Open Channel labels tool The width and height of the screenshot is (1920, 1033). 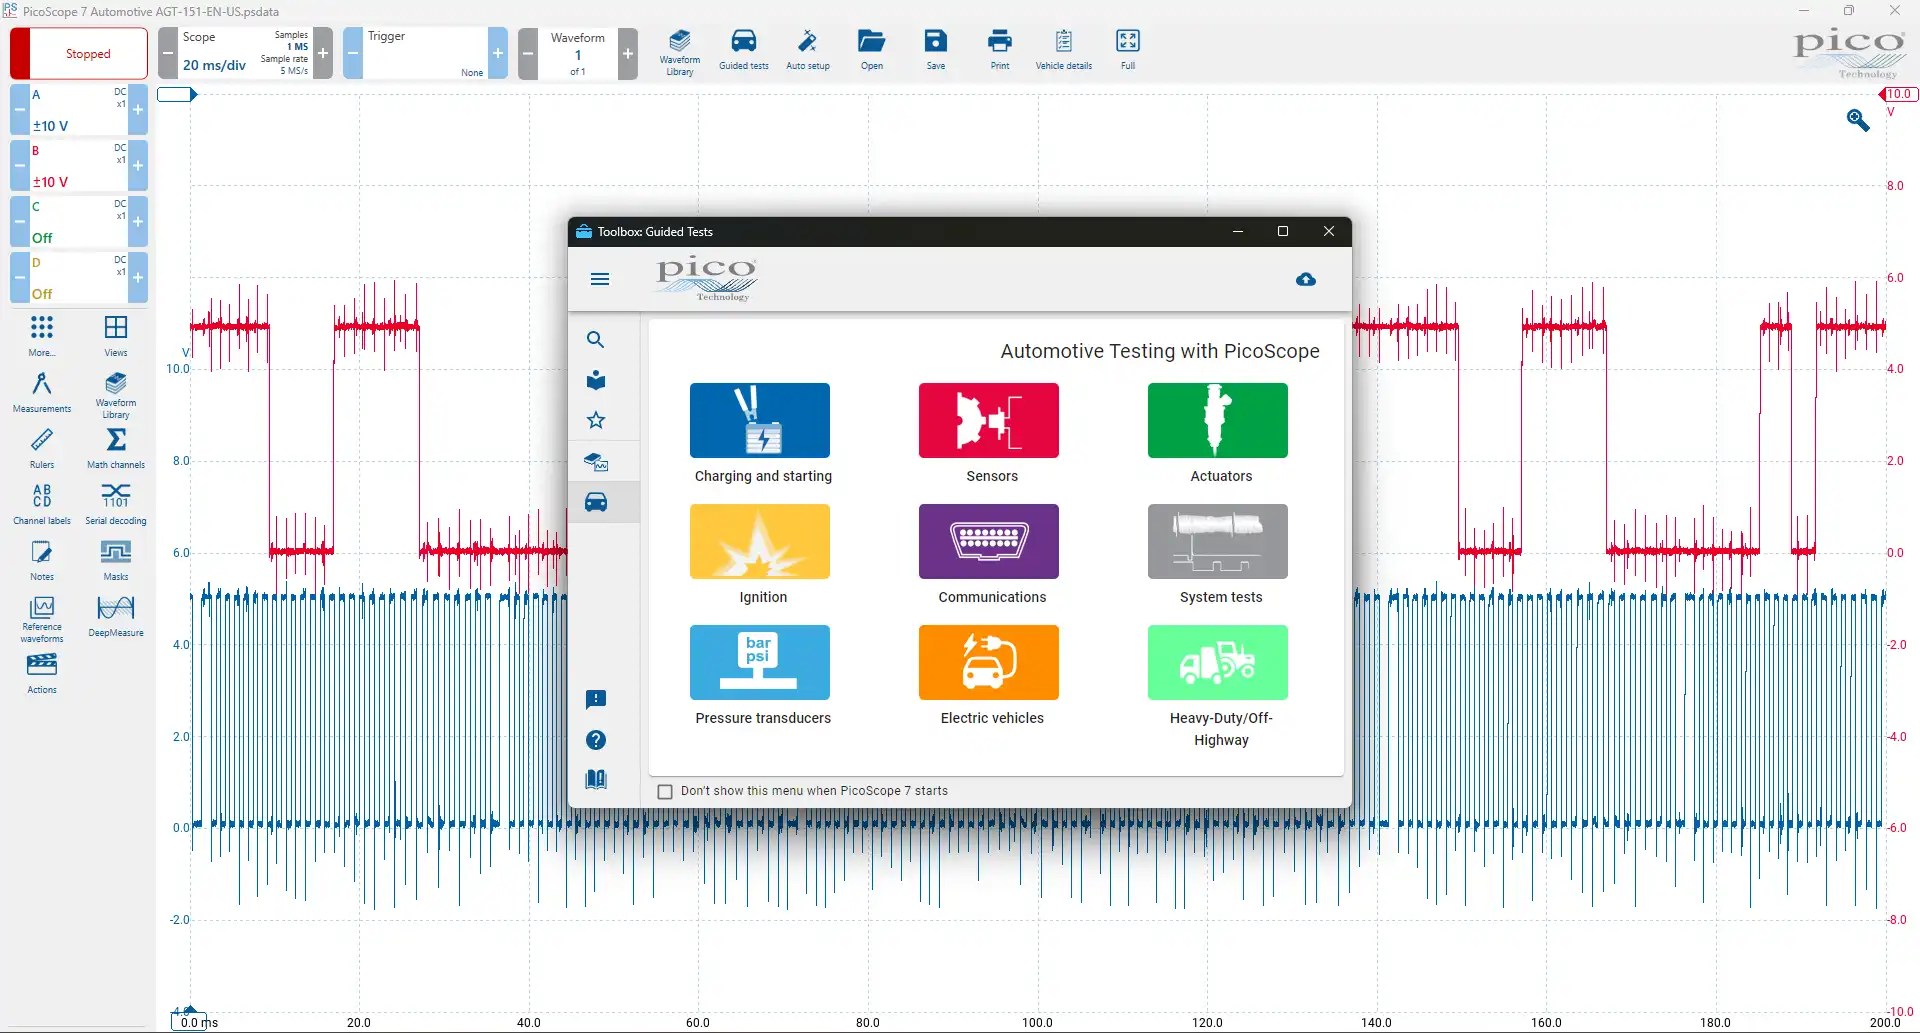42,504
